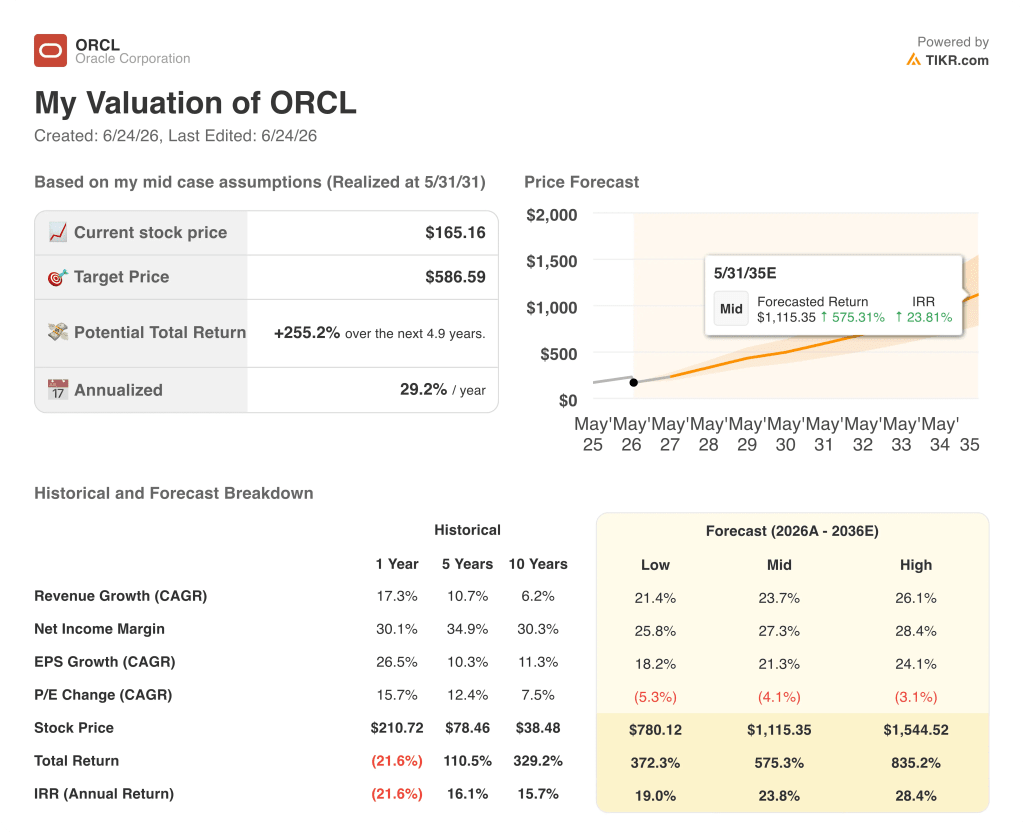Click the money icon beside Potential Total Return
1024x834 pixels.
pos(57,332)
